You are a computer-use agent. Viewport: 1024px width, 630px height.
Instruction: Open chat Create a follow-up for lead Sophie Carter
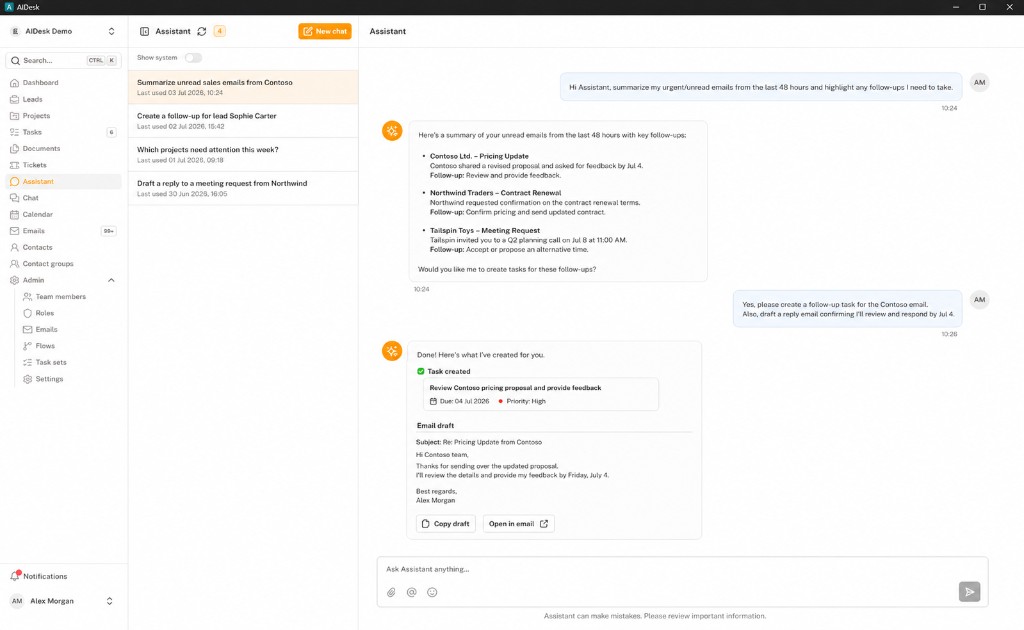(x=243, y=121)
